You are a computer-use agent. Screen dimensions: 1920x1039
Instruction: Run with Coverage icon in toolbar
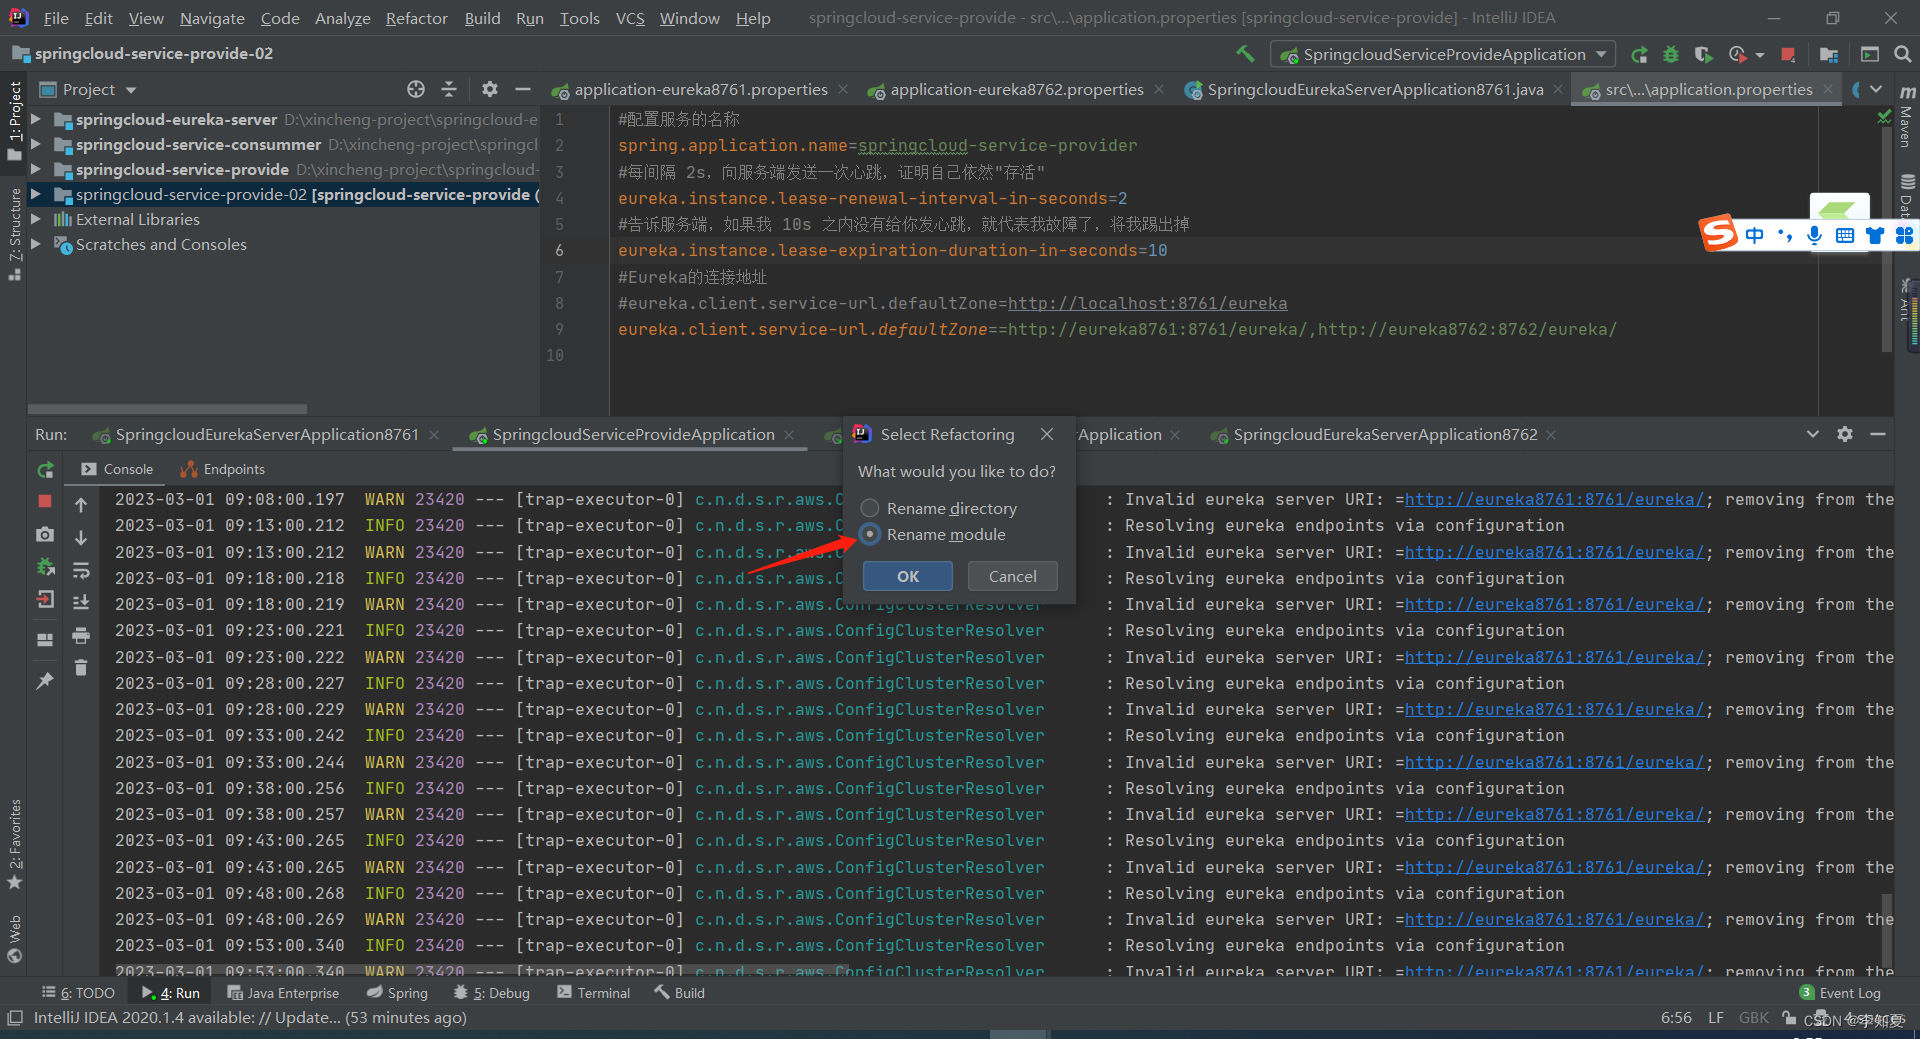(1704, 54)
